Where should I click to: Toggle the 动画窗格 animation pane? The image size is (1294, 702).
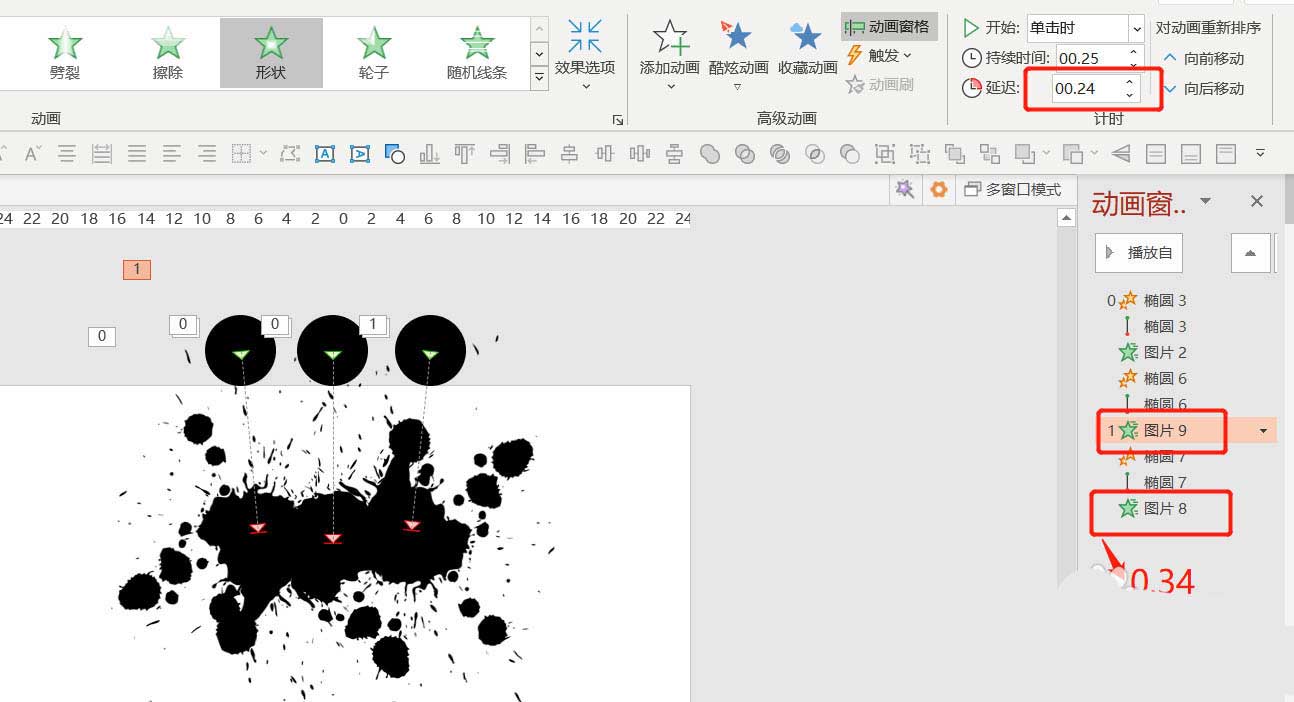888,27
